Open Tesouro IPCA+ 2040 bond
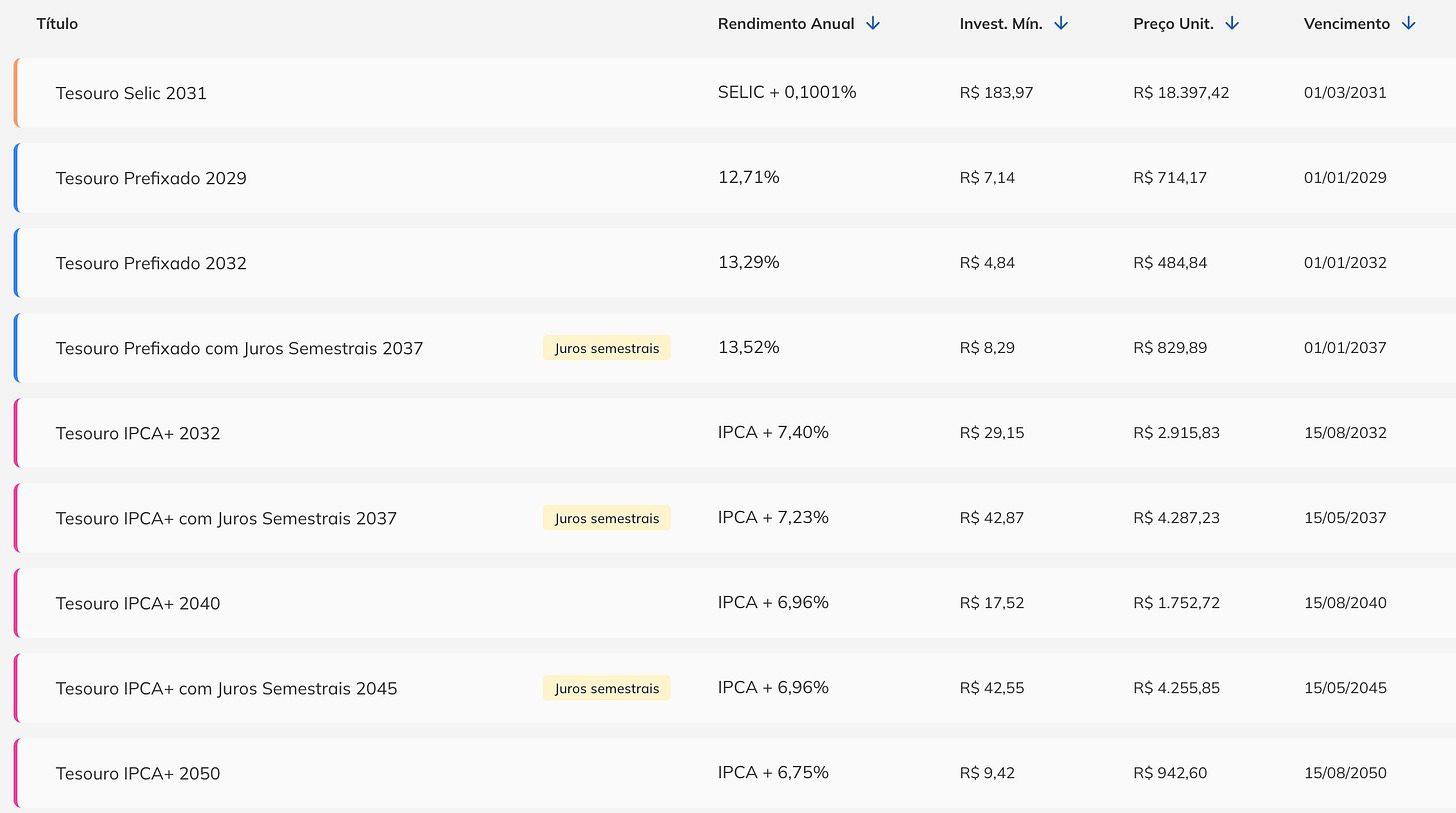 (138, 603)
